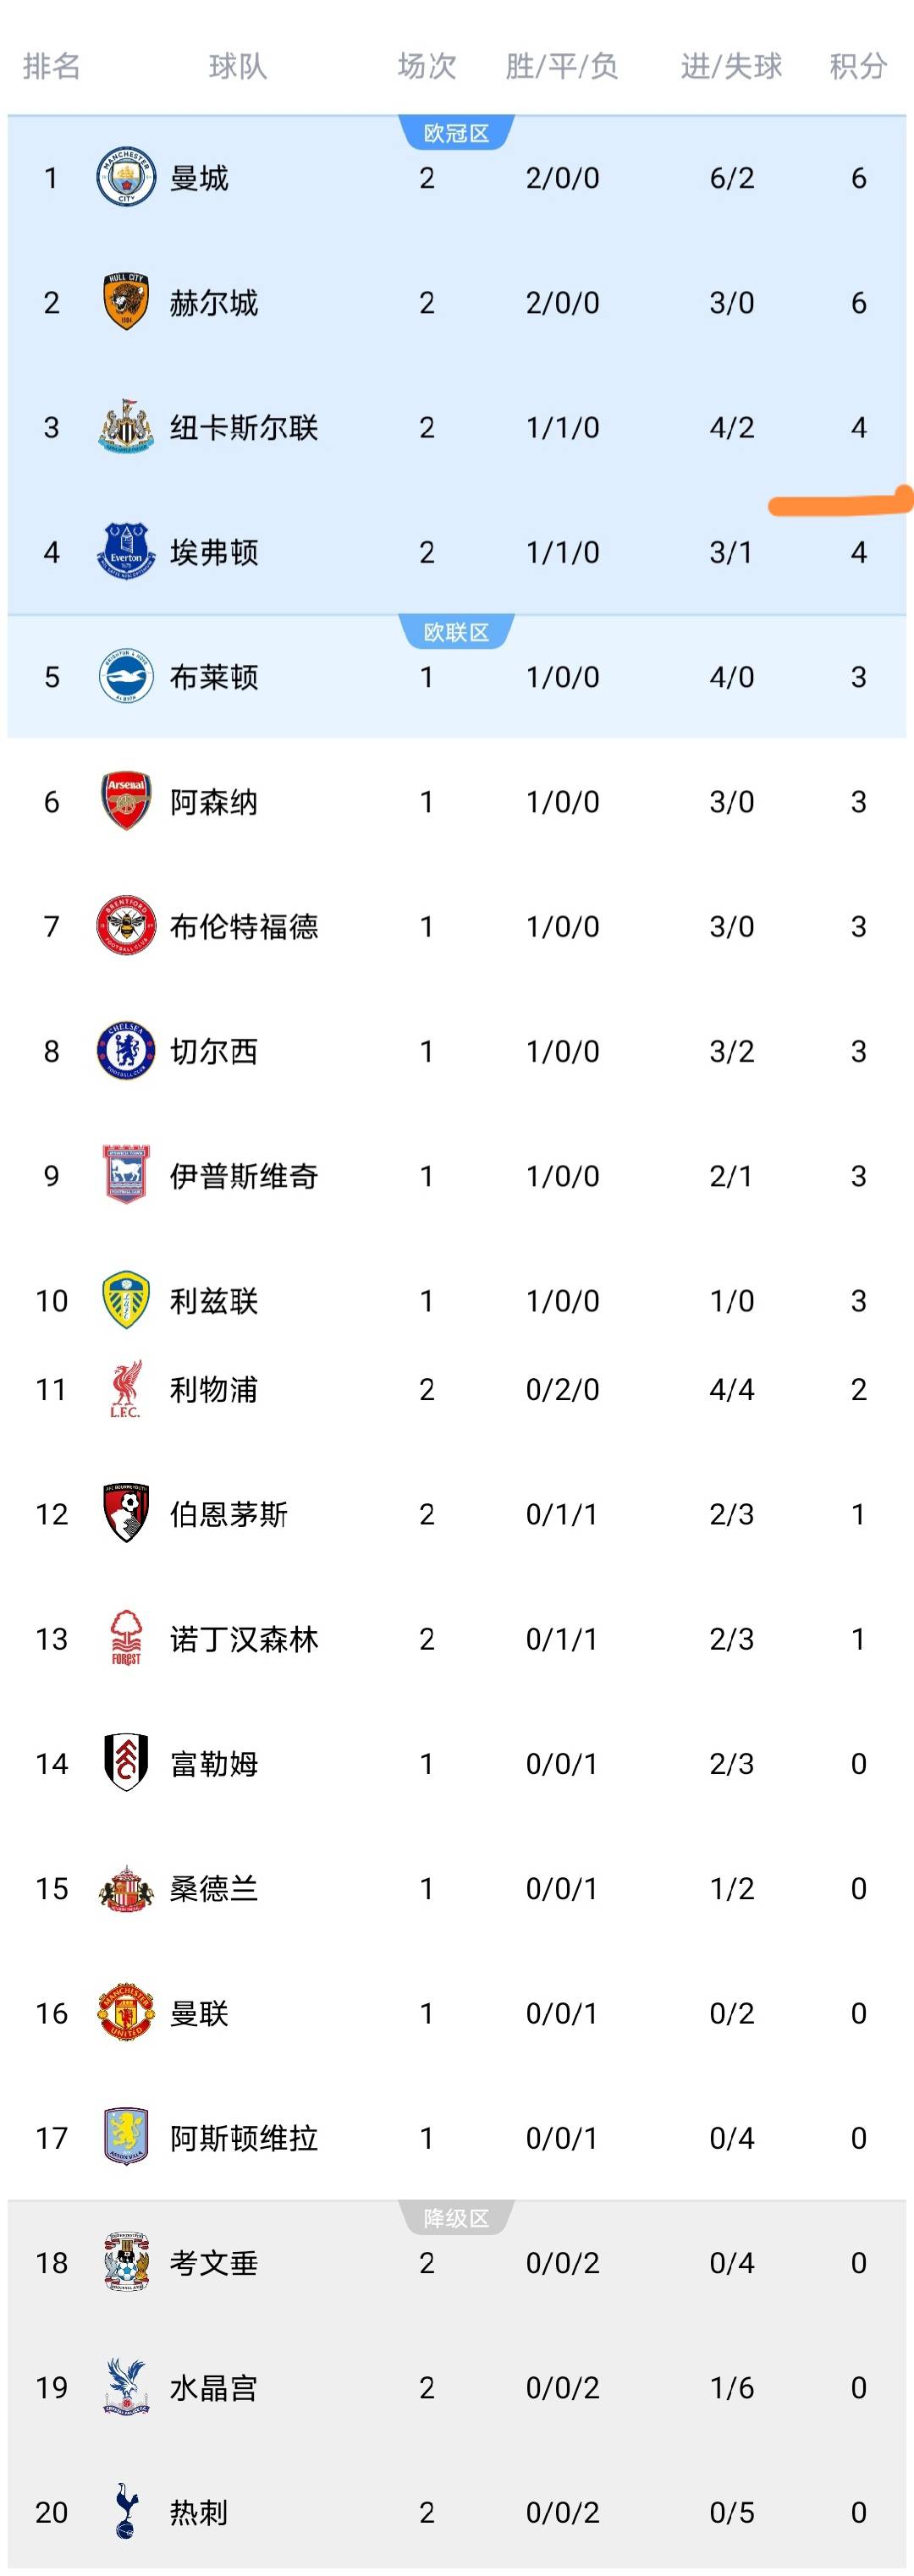Select the Brentford bee crest
Viewport: 914px width, 2576px height.
[126, 926]
